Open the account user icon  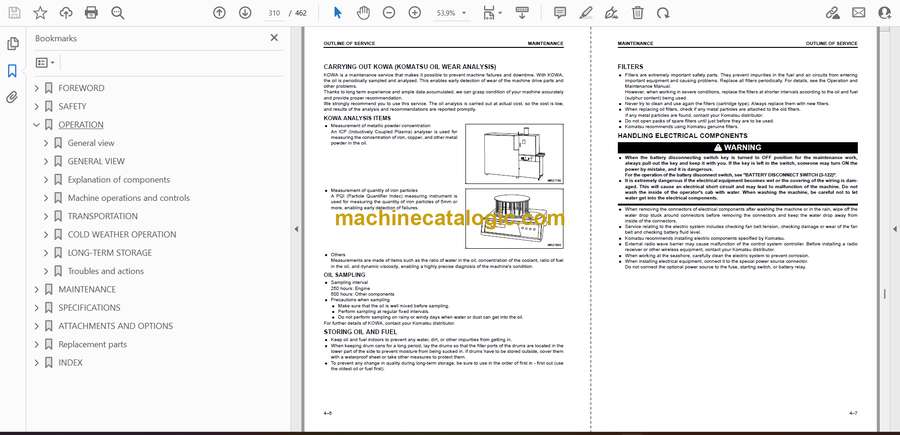click(885, 13)
